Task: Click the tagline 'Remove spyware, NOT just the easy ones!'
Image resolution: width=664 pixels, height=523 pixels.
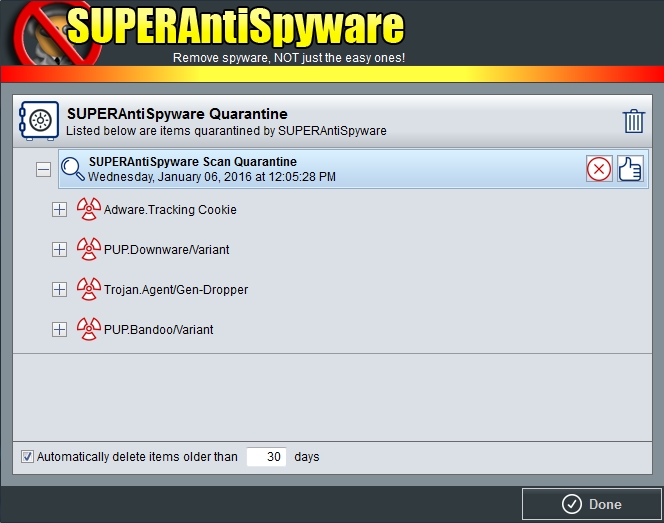Action: click(x=289, y=58)
